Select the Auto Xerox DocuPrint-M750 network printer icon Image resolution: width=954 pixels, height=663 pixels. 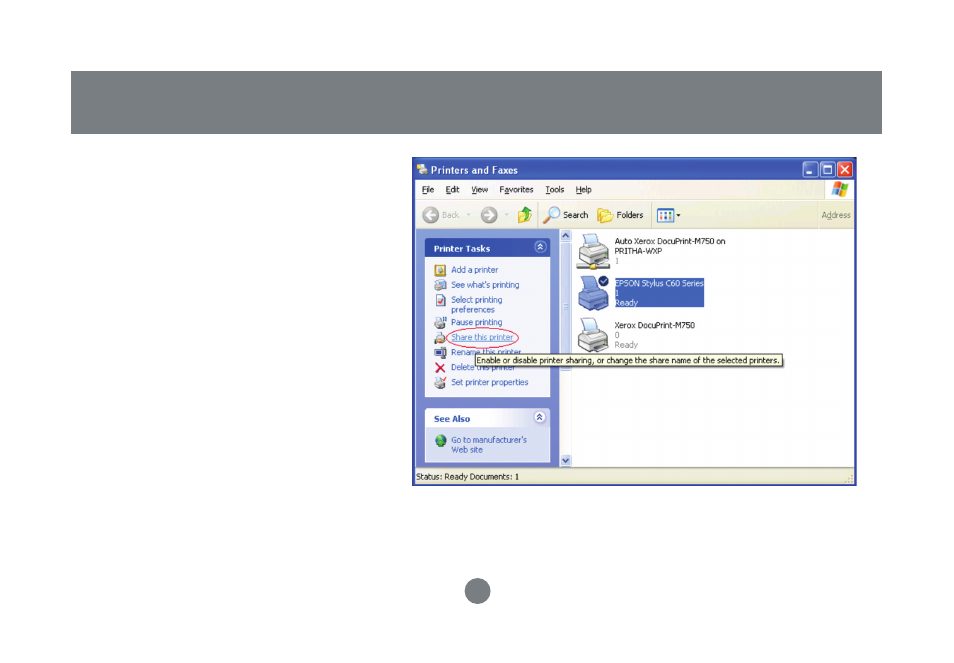593,251
